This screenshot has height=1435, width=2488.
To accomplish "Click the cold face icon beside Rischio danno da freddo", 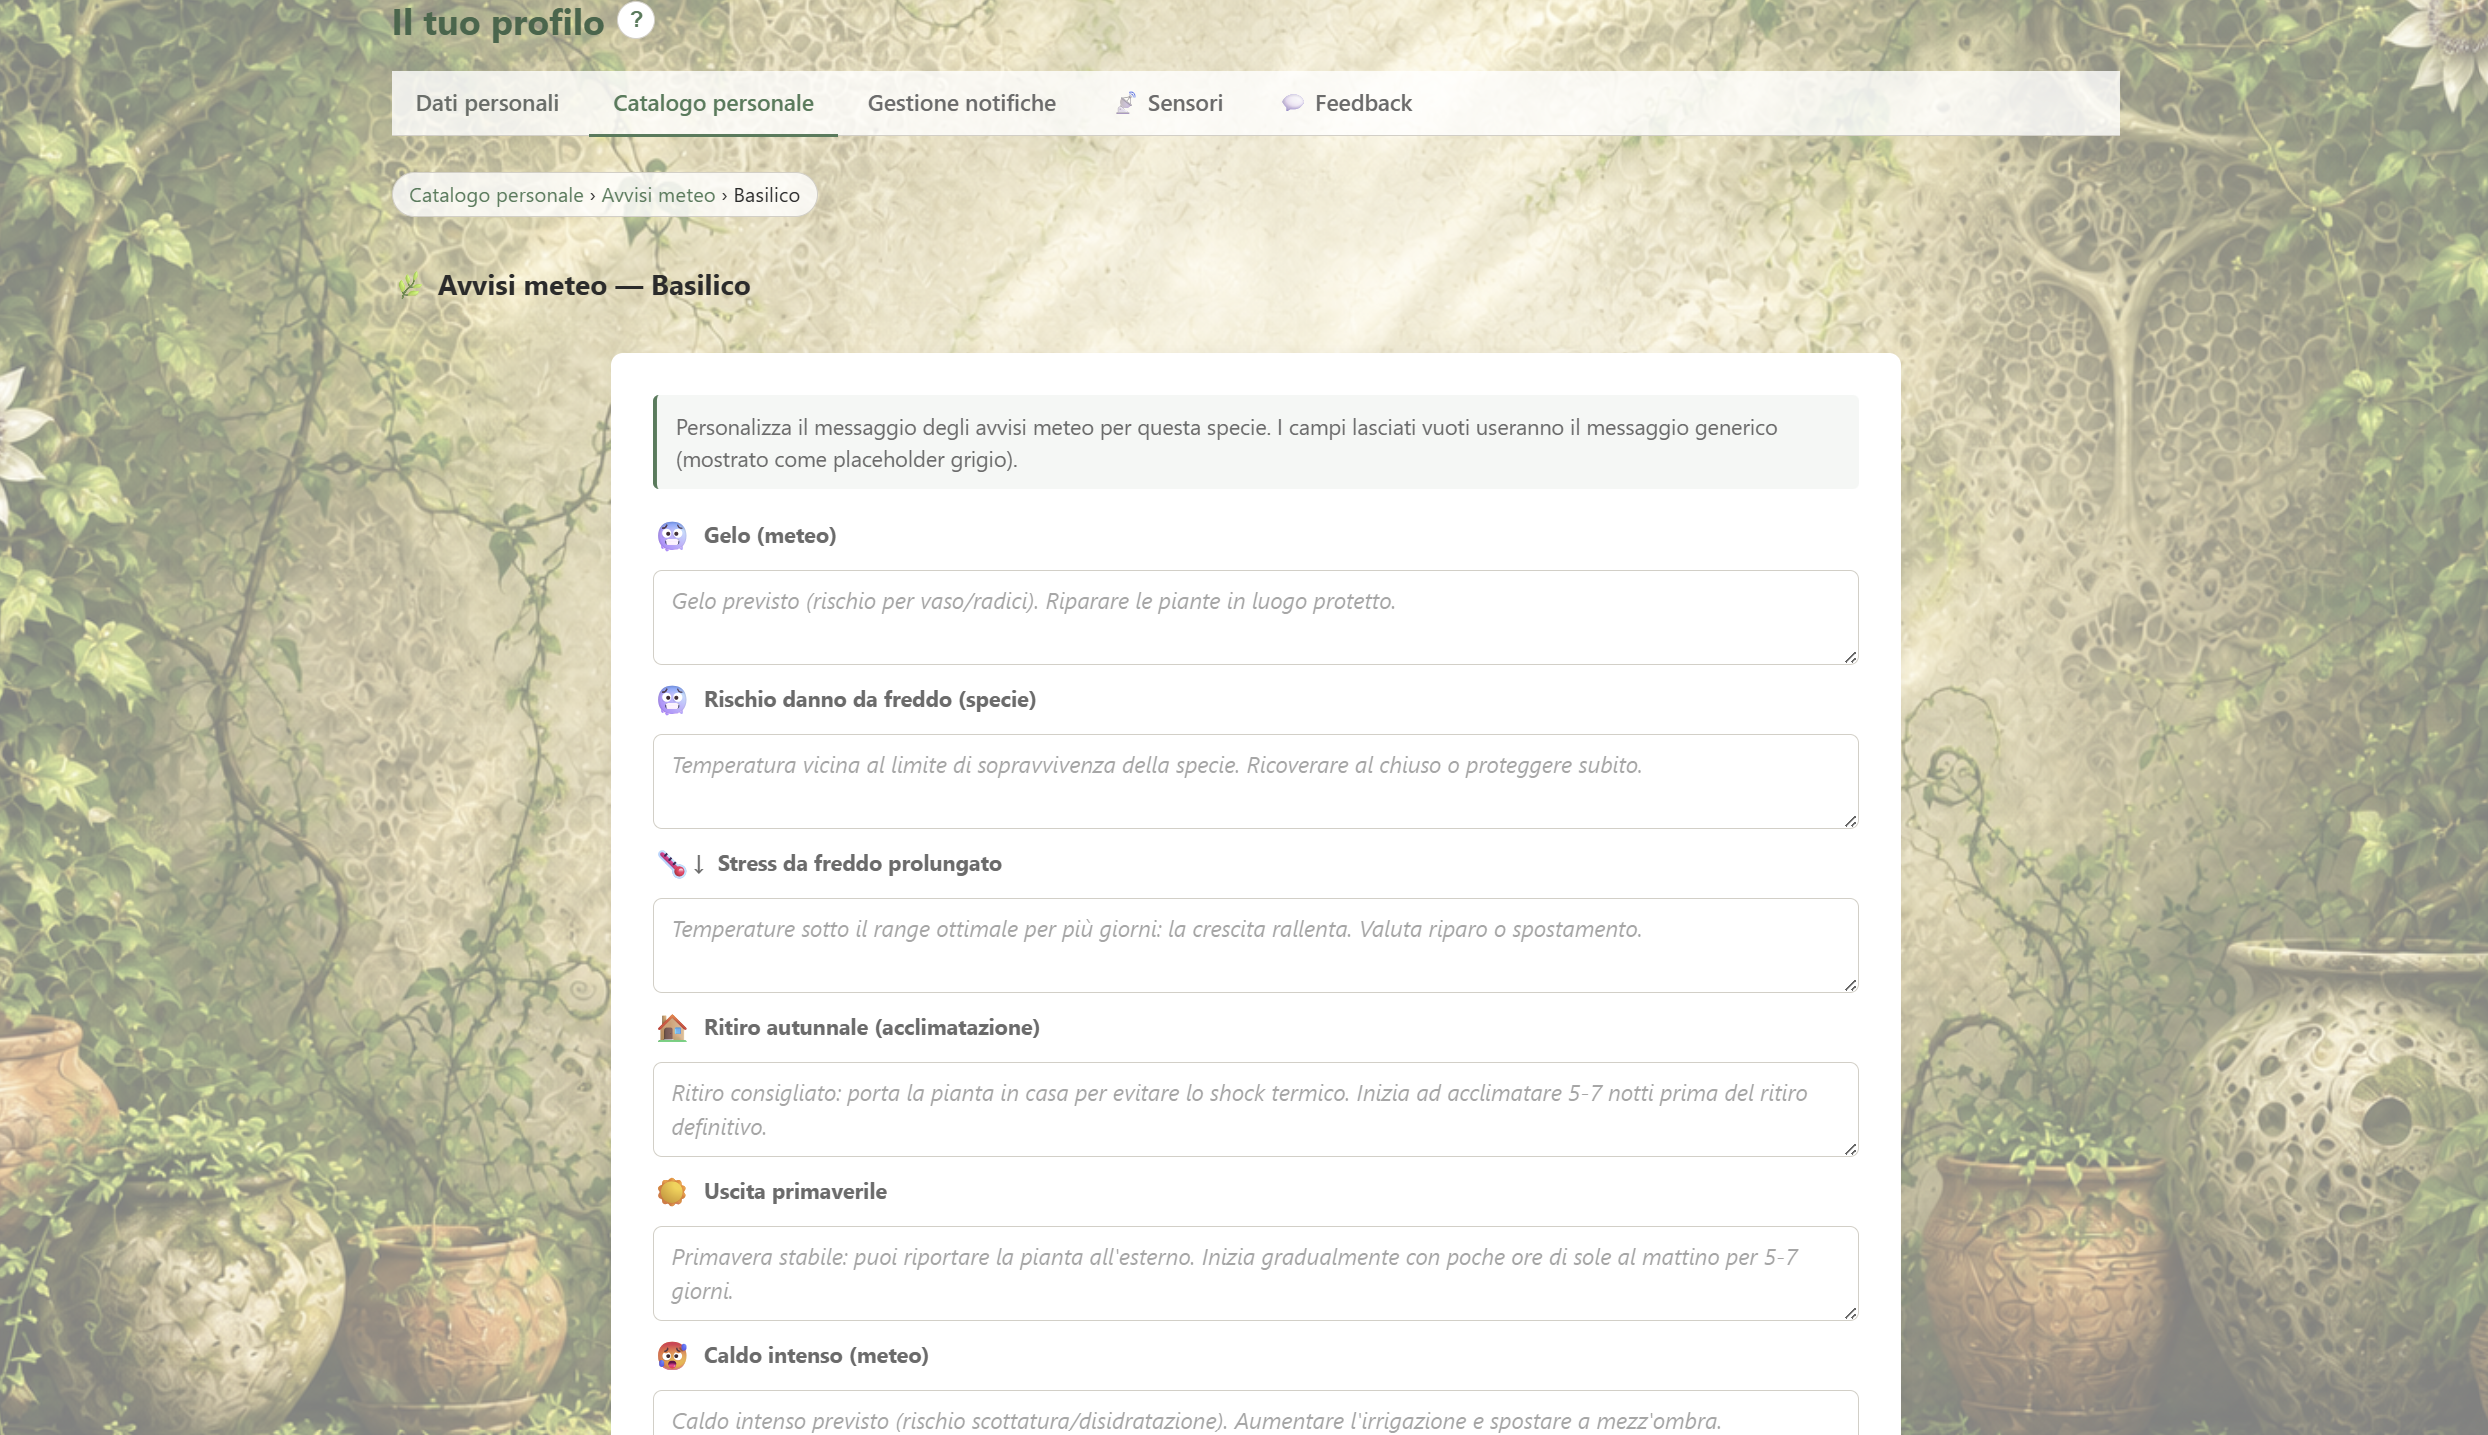I will pyautogui.click(x=672, y=700).
